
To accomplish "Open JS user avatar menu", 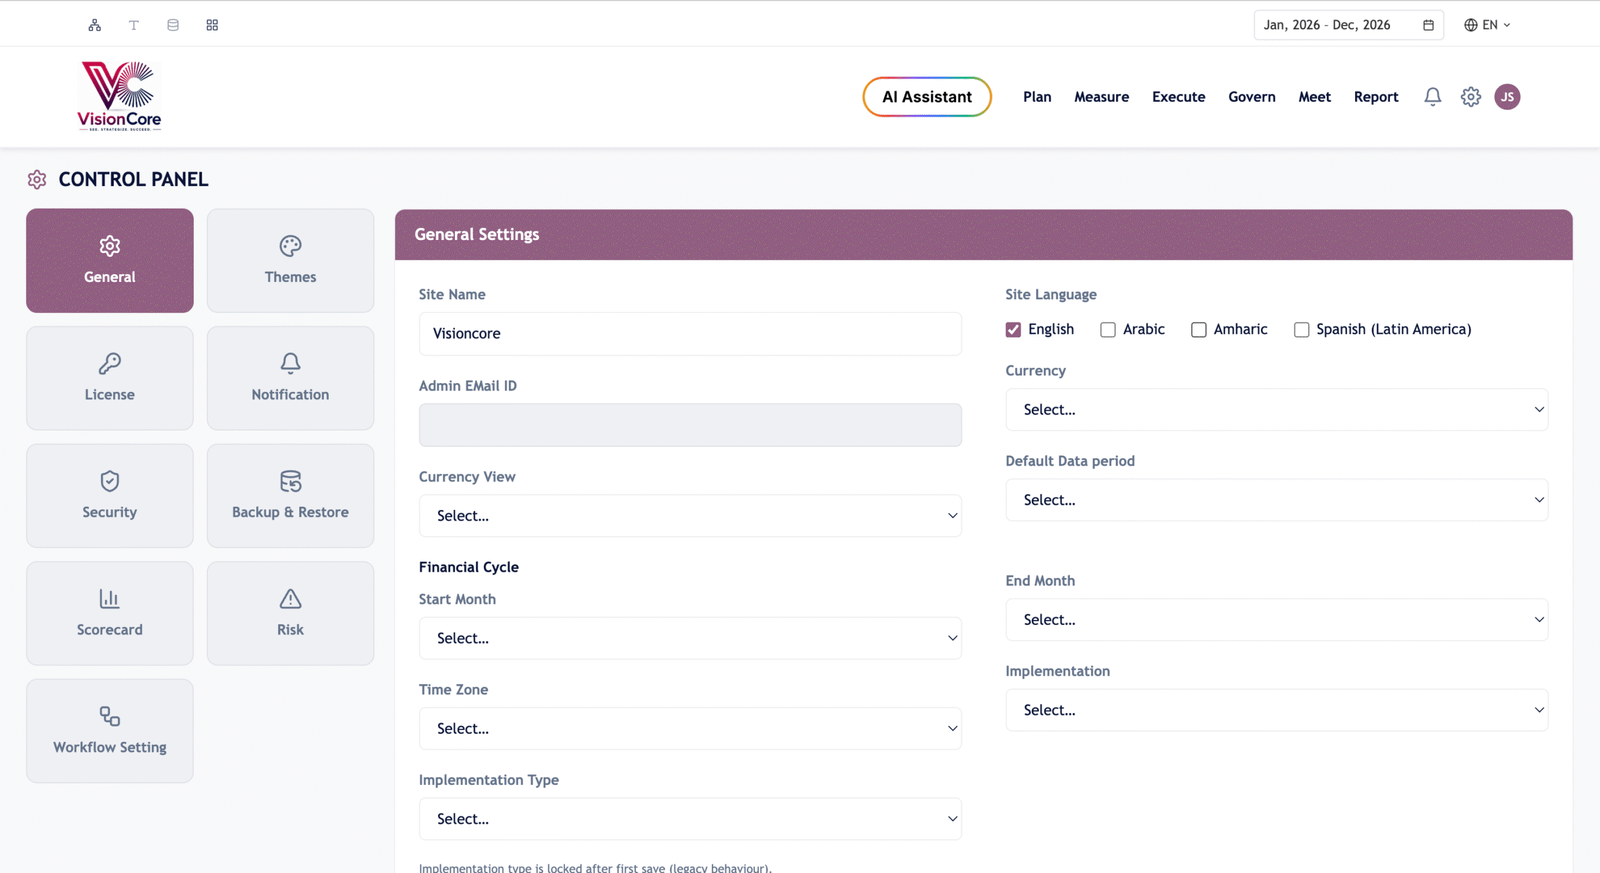I will (1508, 97).
